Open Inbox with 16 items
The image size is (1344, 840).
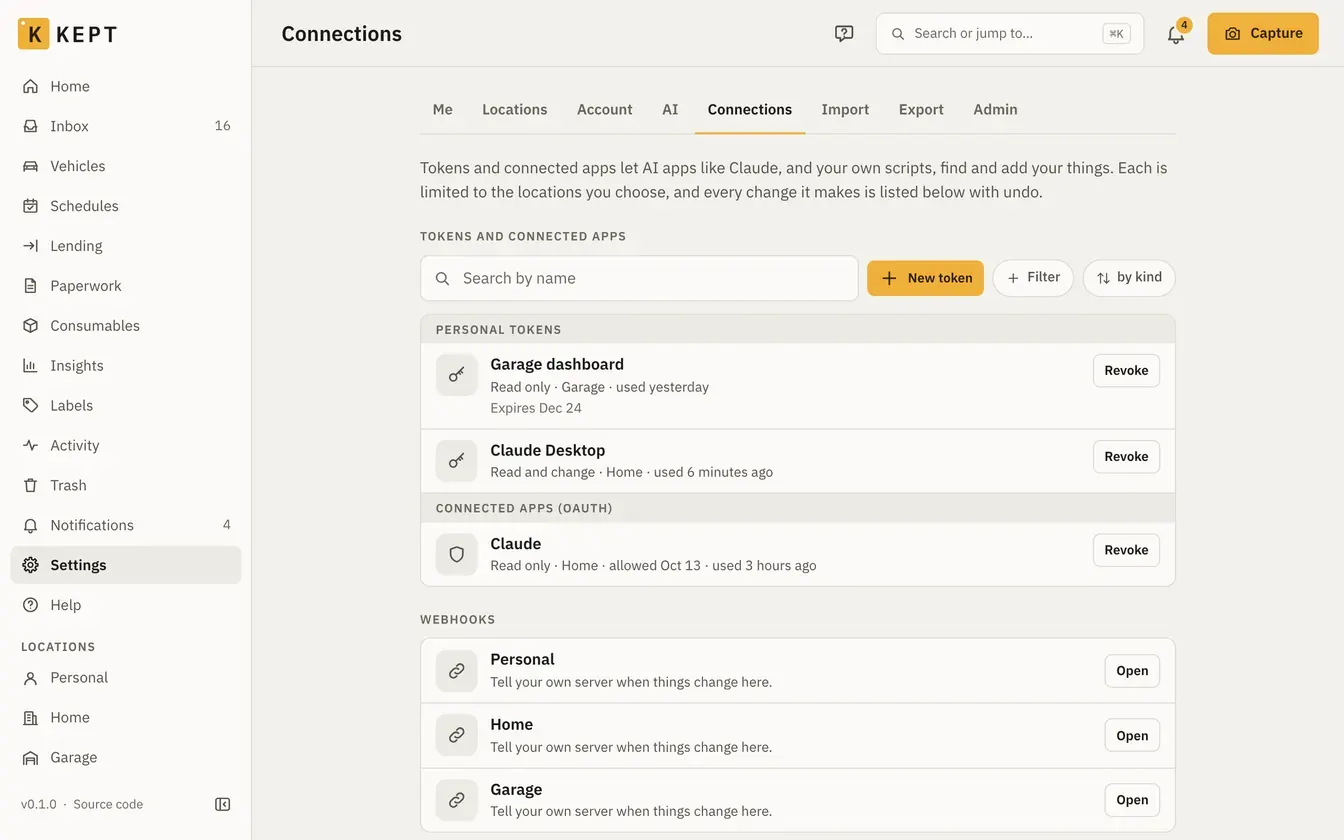click(x=126, y=126)
